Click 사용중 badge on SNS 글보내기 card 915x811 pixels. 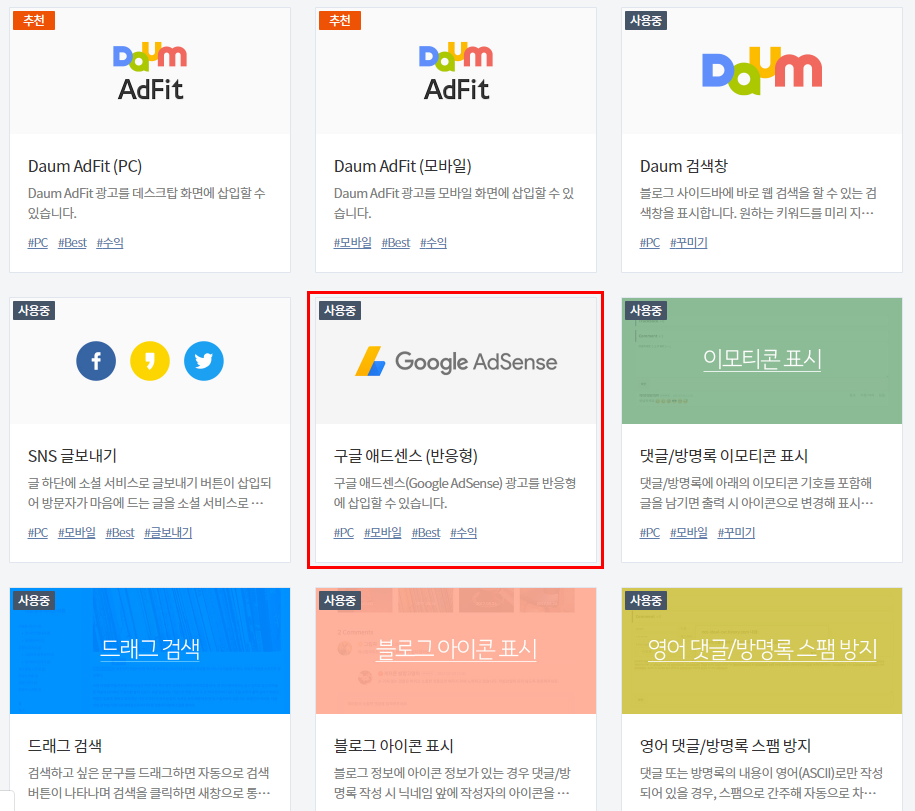point(34,310)
